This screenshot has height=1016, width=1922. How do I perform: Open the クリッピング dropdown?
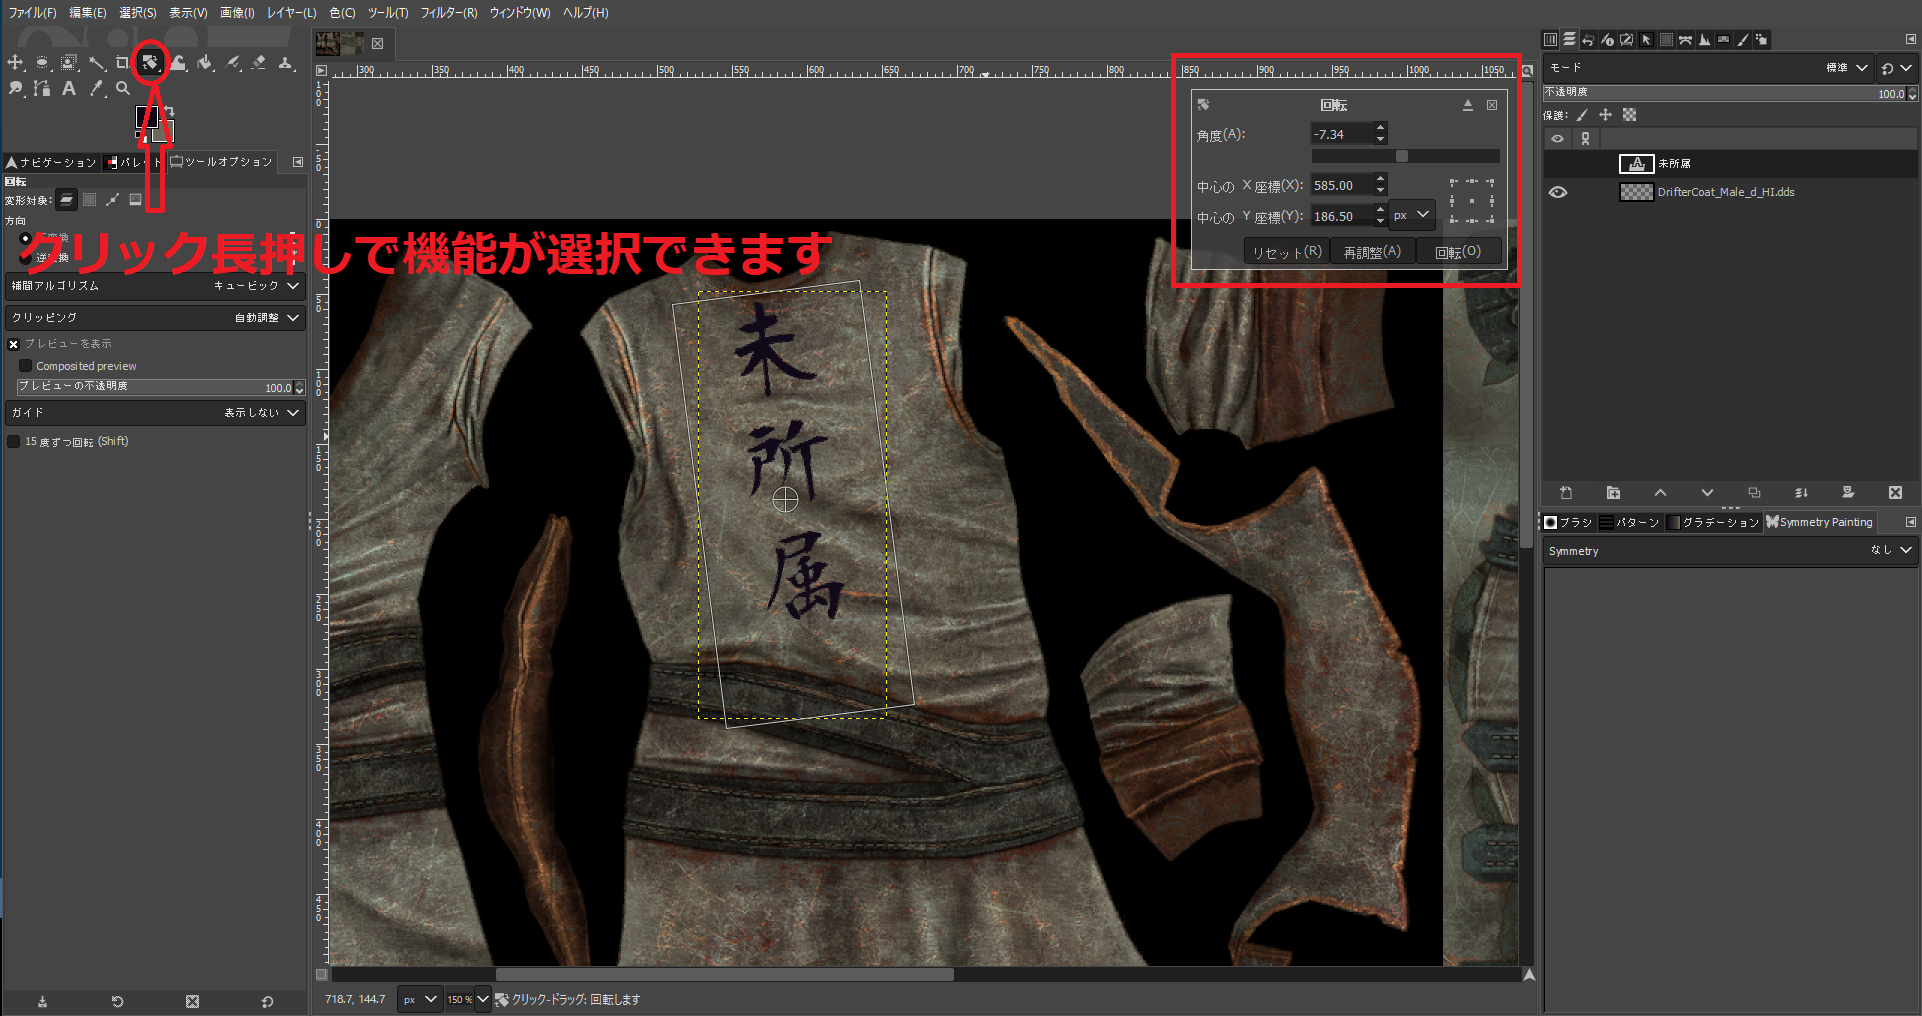pos(155,318)
